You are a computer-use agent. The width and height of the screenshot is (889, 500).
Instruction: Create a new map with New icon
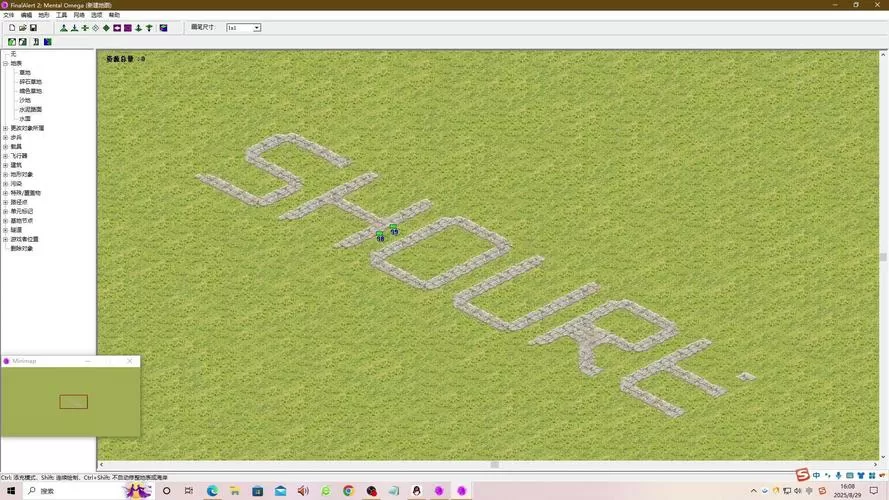point(12,28)
